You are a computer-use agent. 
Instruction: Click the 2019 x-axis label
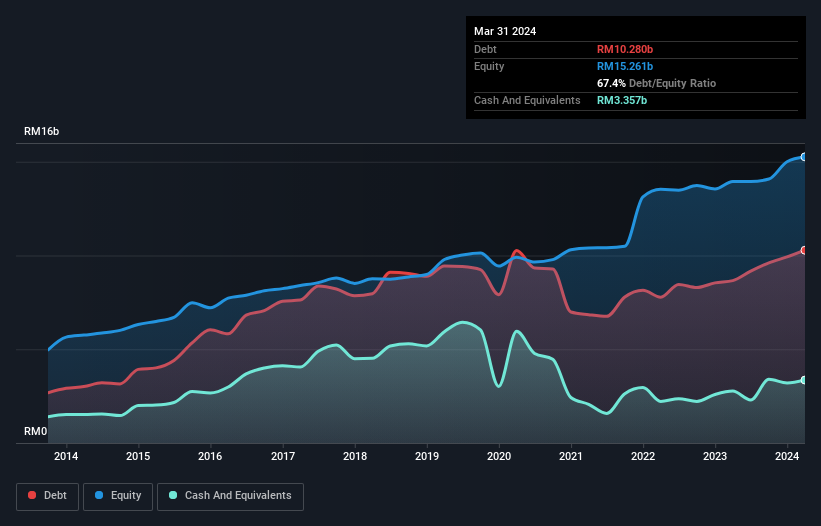(427, 456)
